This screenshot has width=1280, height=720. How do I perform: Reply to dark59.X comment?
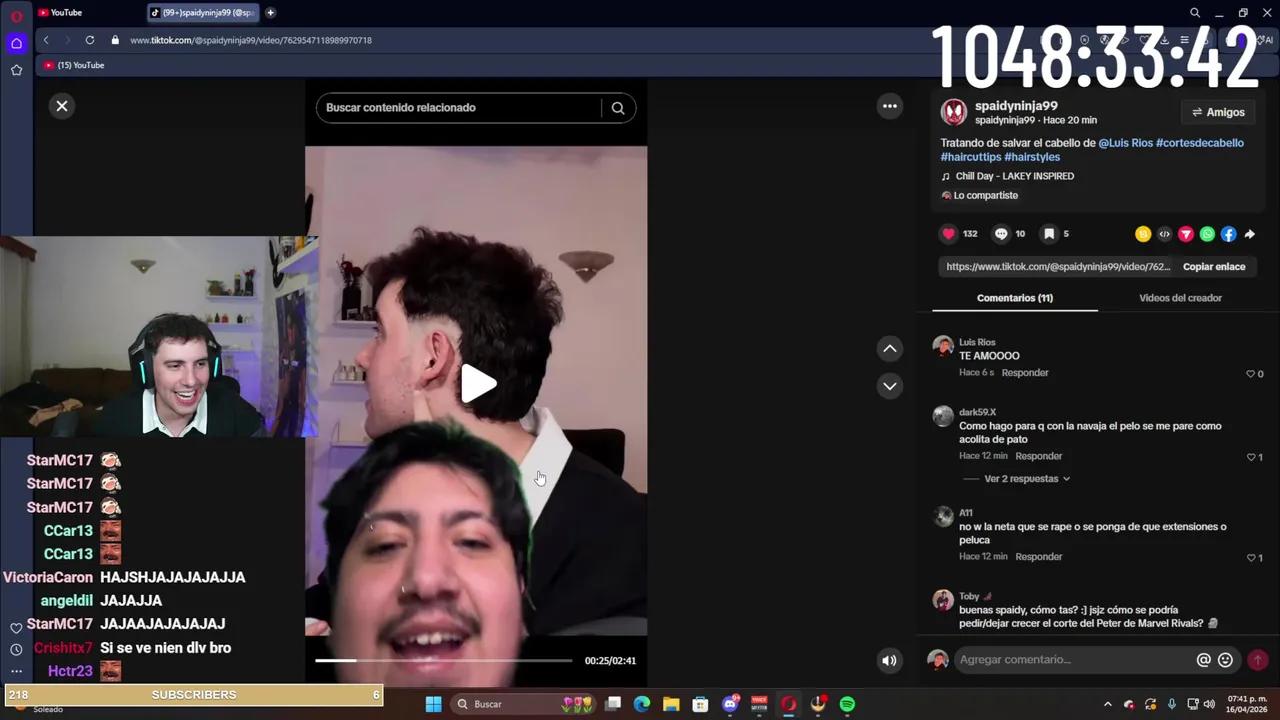click(1038, 456)
